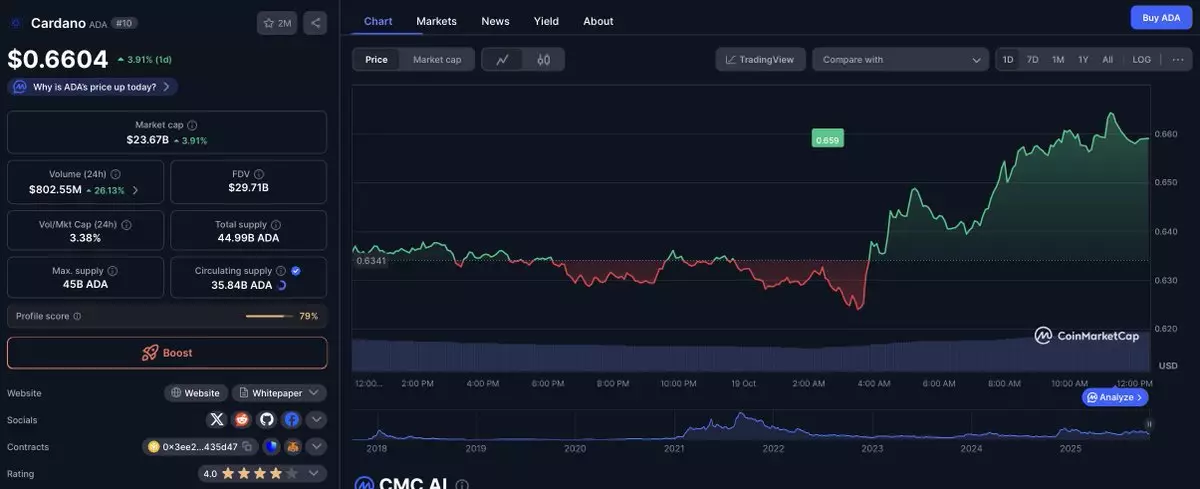Open 'Why is ADA's price up today?'
The image size is (1200, 489).
(x=93, y=87)
